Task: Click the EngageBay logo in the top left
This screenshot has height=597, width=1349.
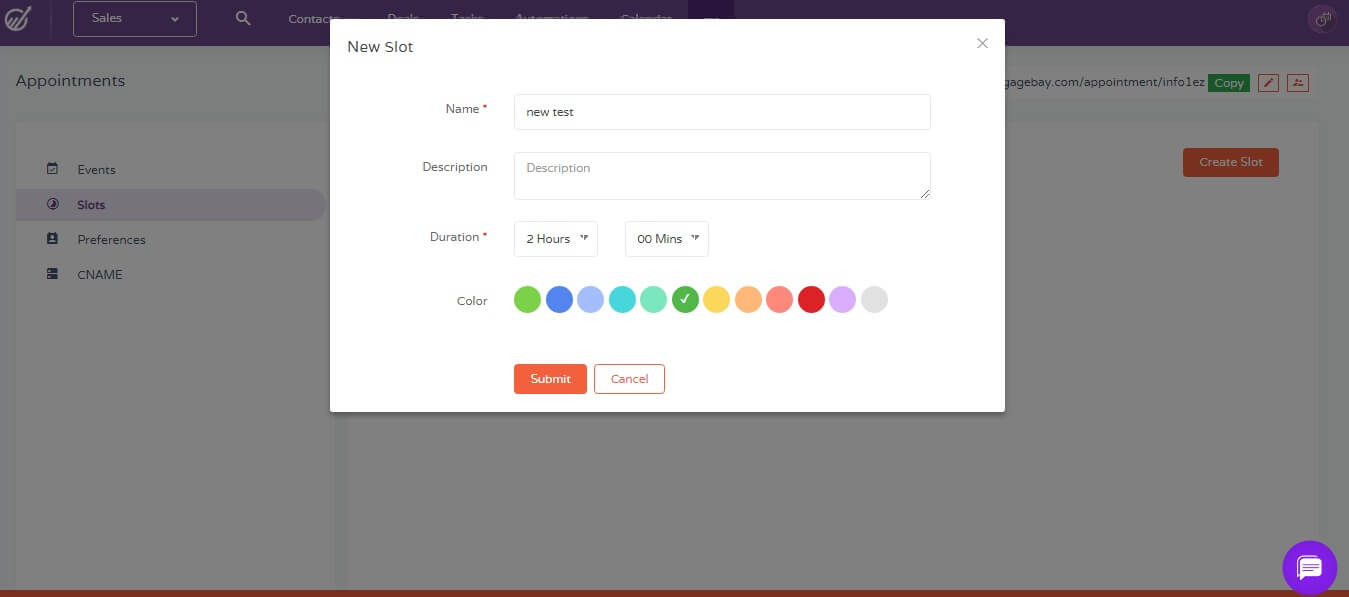Action: coord(17,17)
